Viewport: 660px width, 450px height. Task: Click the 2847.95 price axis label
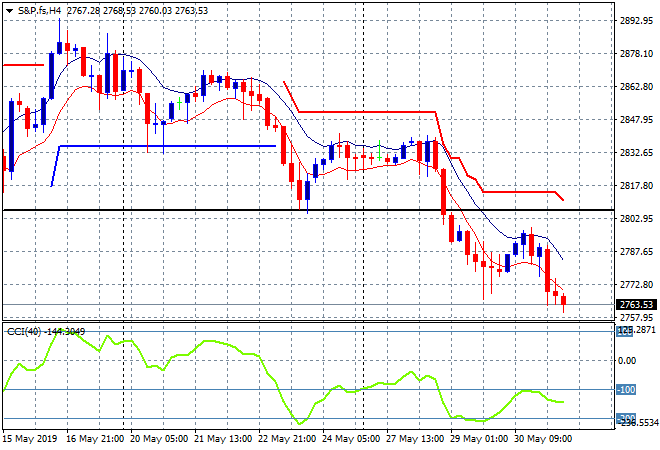pyautogui.click(x=636, y=120)
